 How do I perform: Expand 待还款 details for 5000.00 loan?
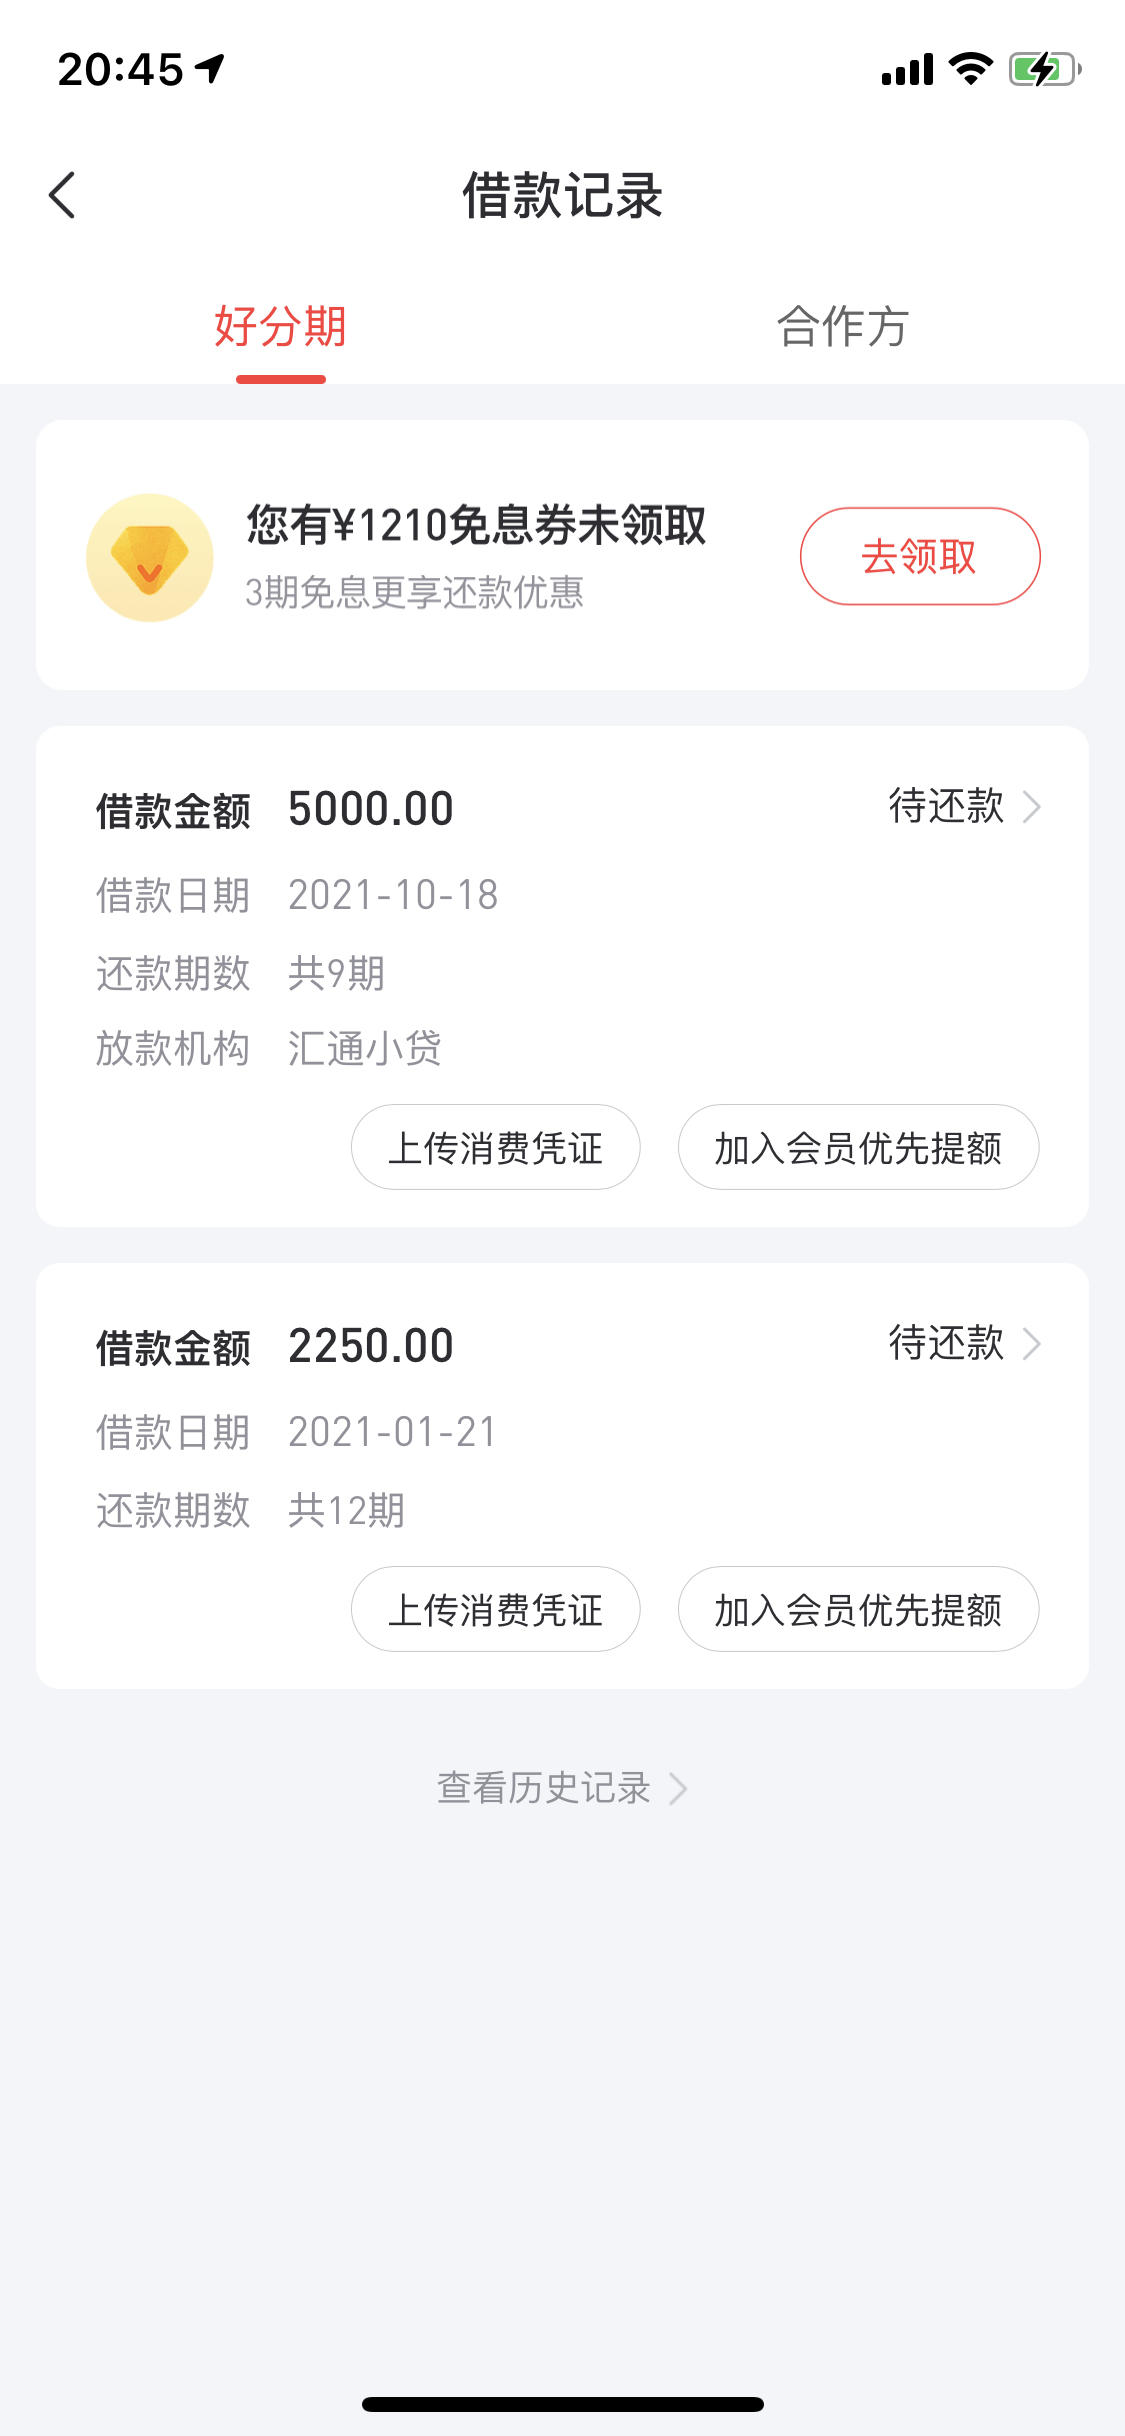click(x=965, y=806)
